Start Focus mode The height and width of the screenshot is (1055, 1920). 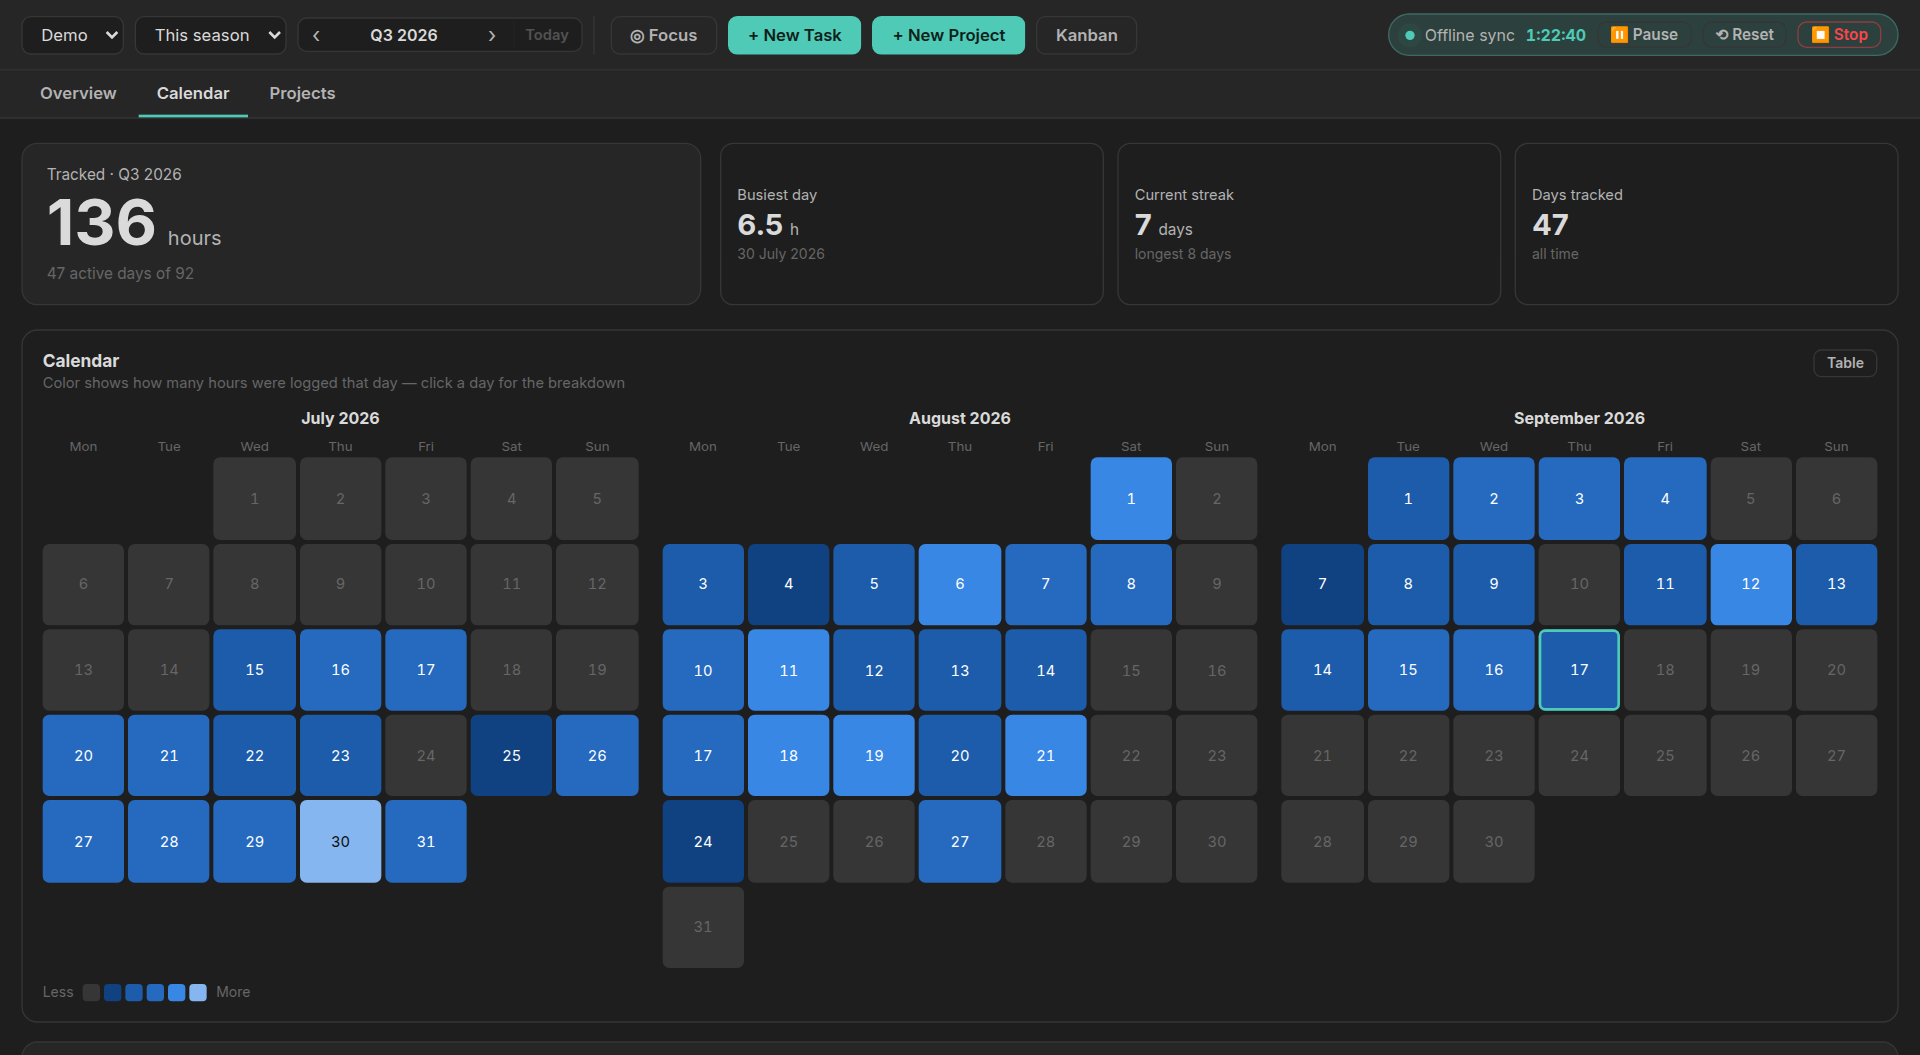click(x=664, y=35)
